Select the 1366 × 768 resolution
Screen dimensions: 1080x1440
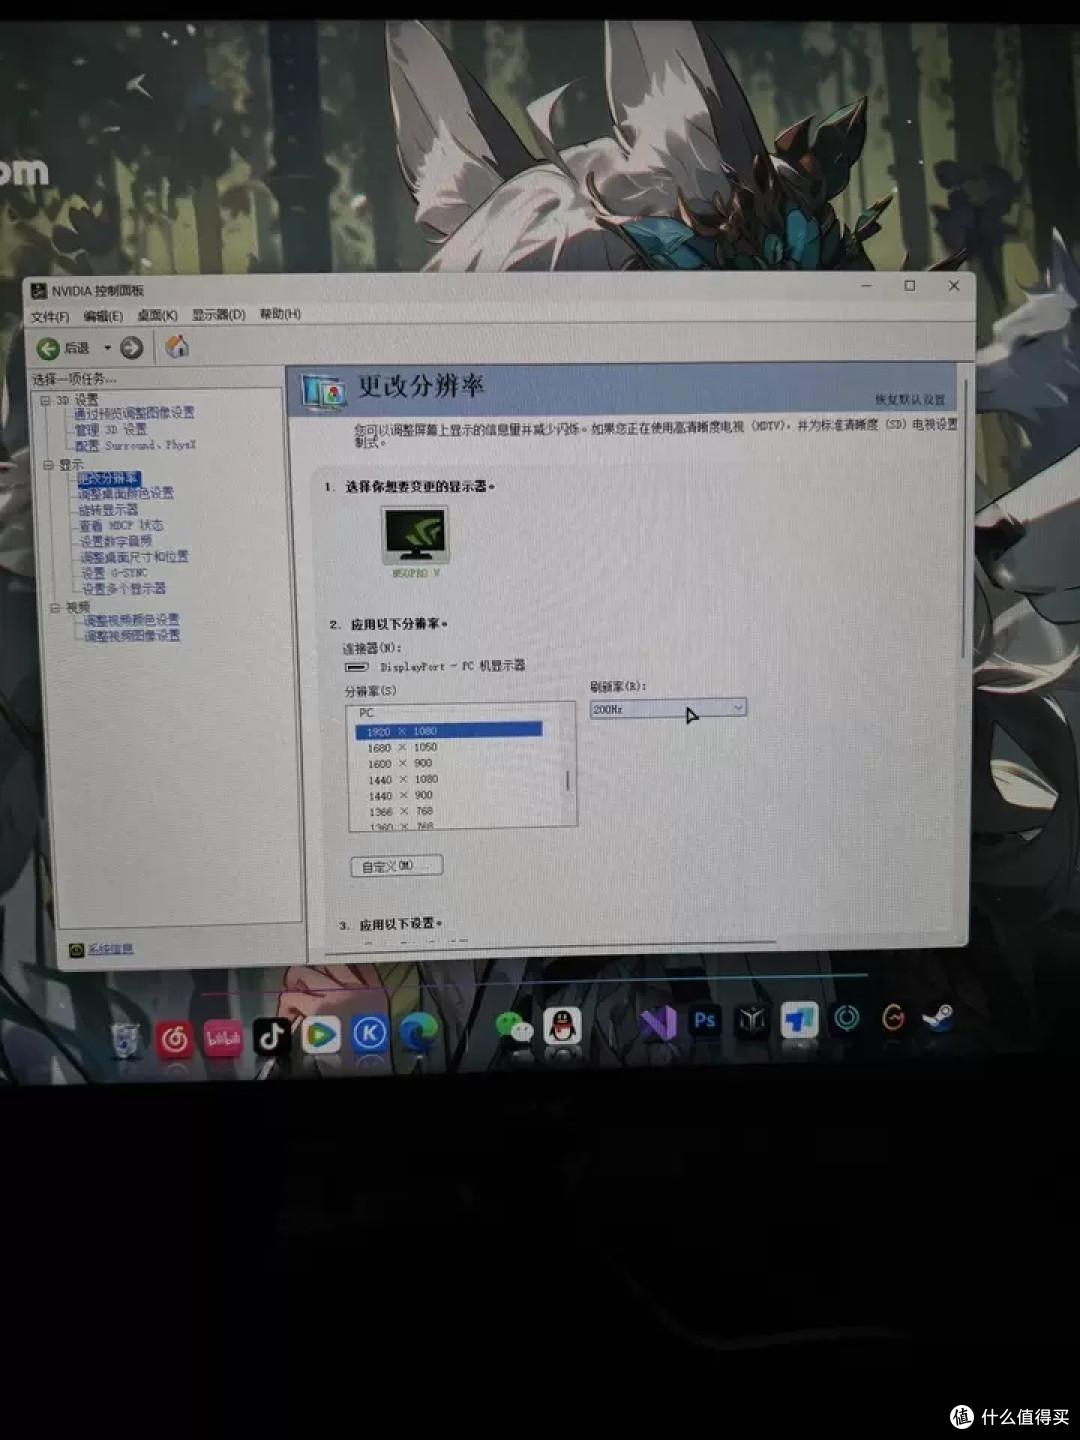click(401, 811)
